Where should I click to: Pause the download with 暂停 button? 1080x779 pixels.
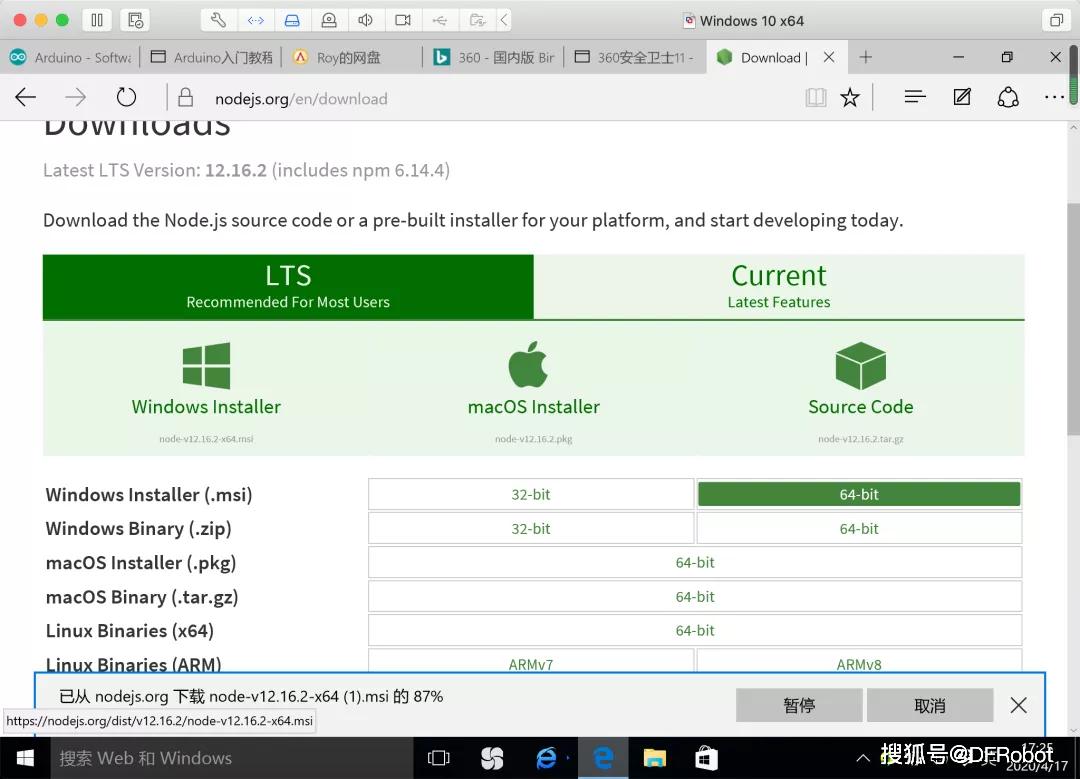click(x=799, y=705)
